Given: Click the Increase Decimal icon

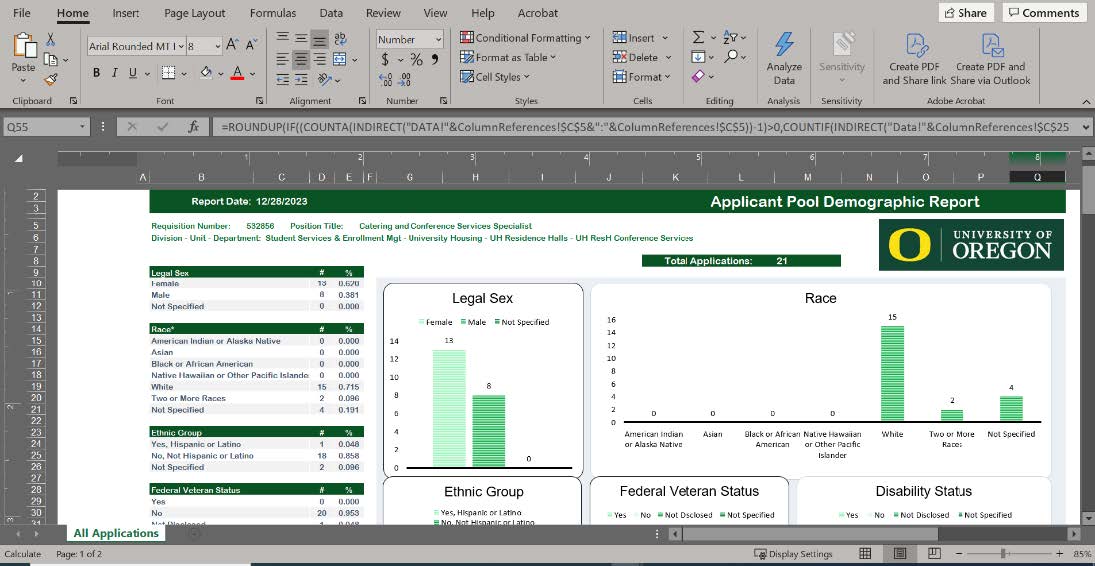Looking at the screenshot, I should click(385, 79).
